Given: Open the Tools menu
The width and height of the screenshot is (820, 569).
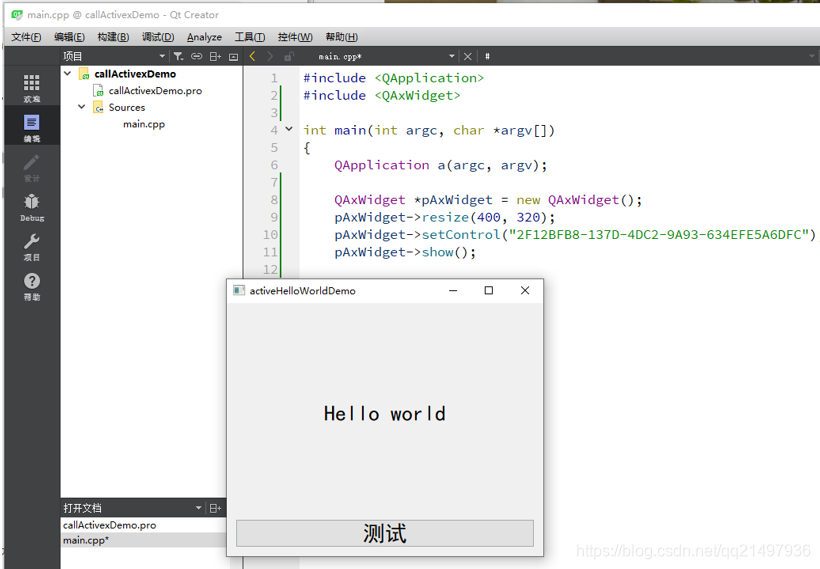Looking at the screenshot, I should pos(249,37).
